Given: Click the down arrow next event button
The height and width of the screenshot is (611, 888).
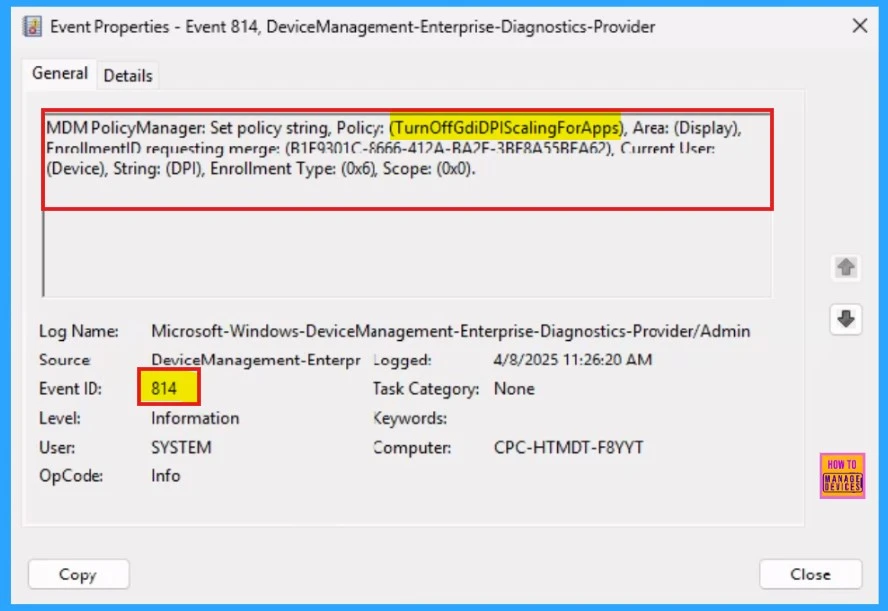Looking at the screenshot, I should tap(846, 319).
